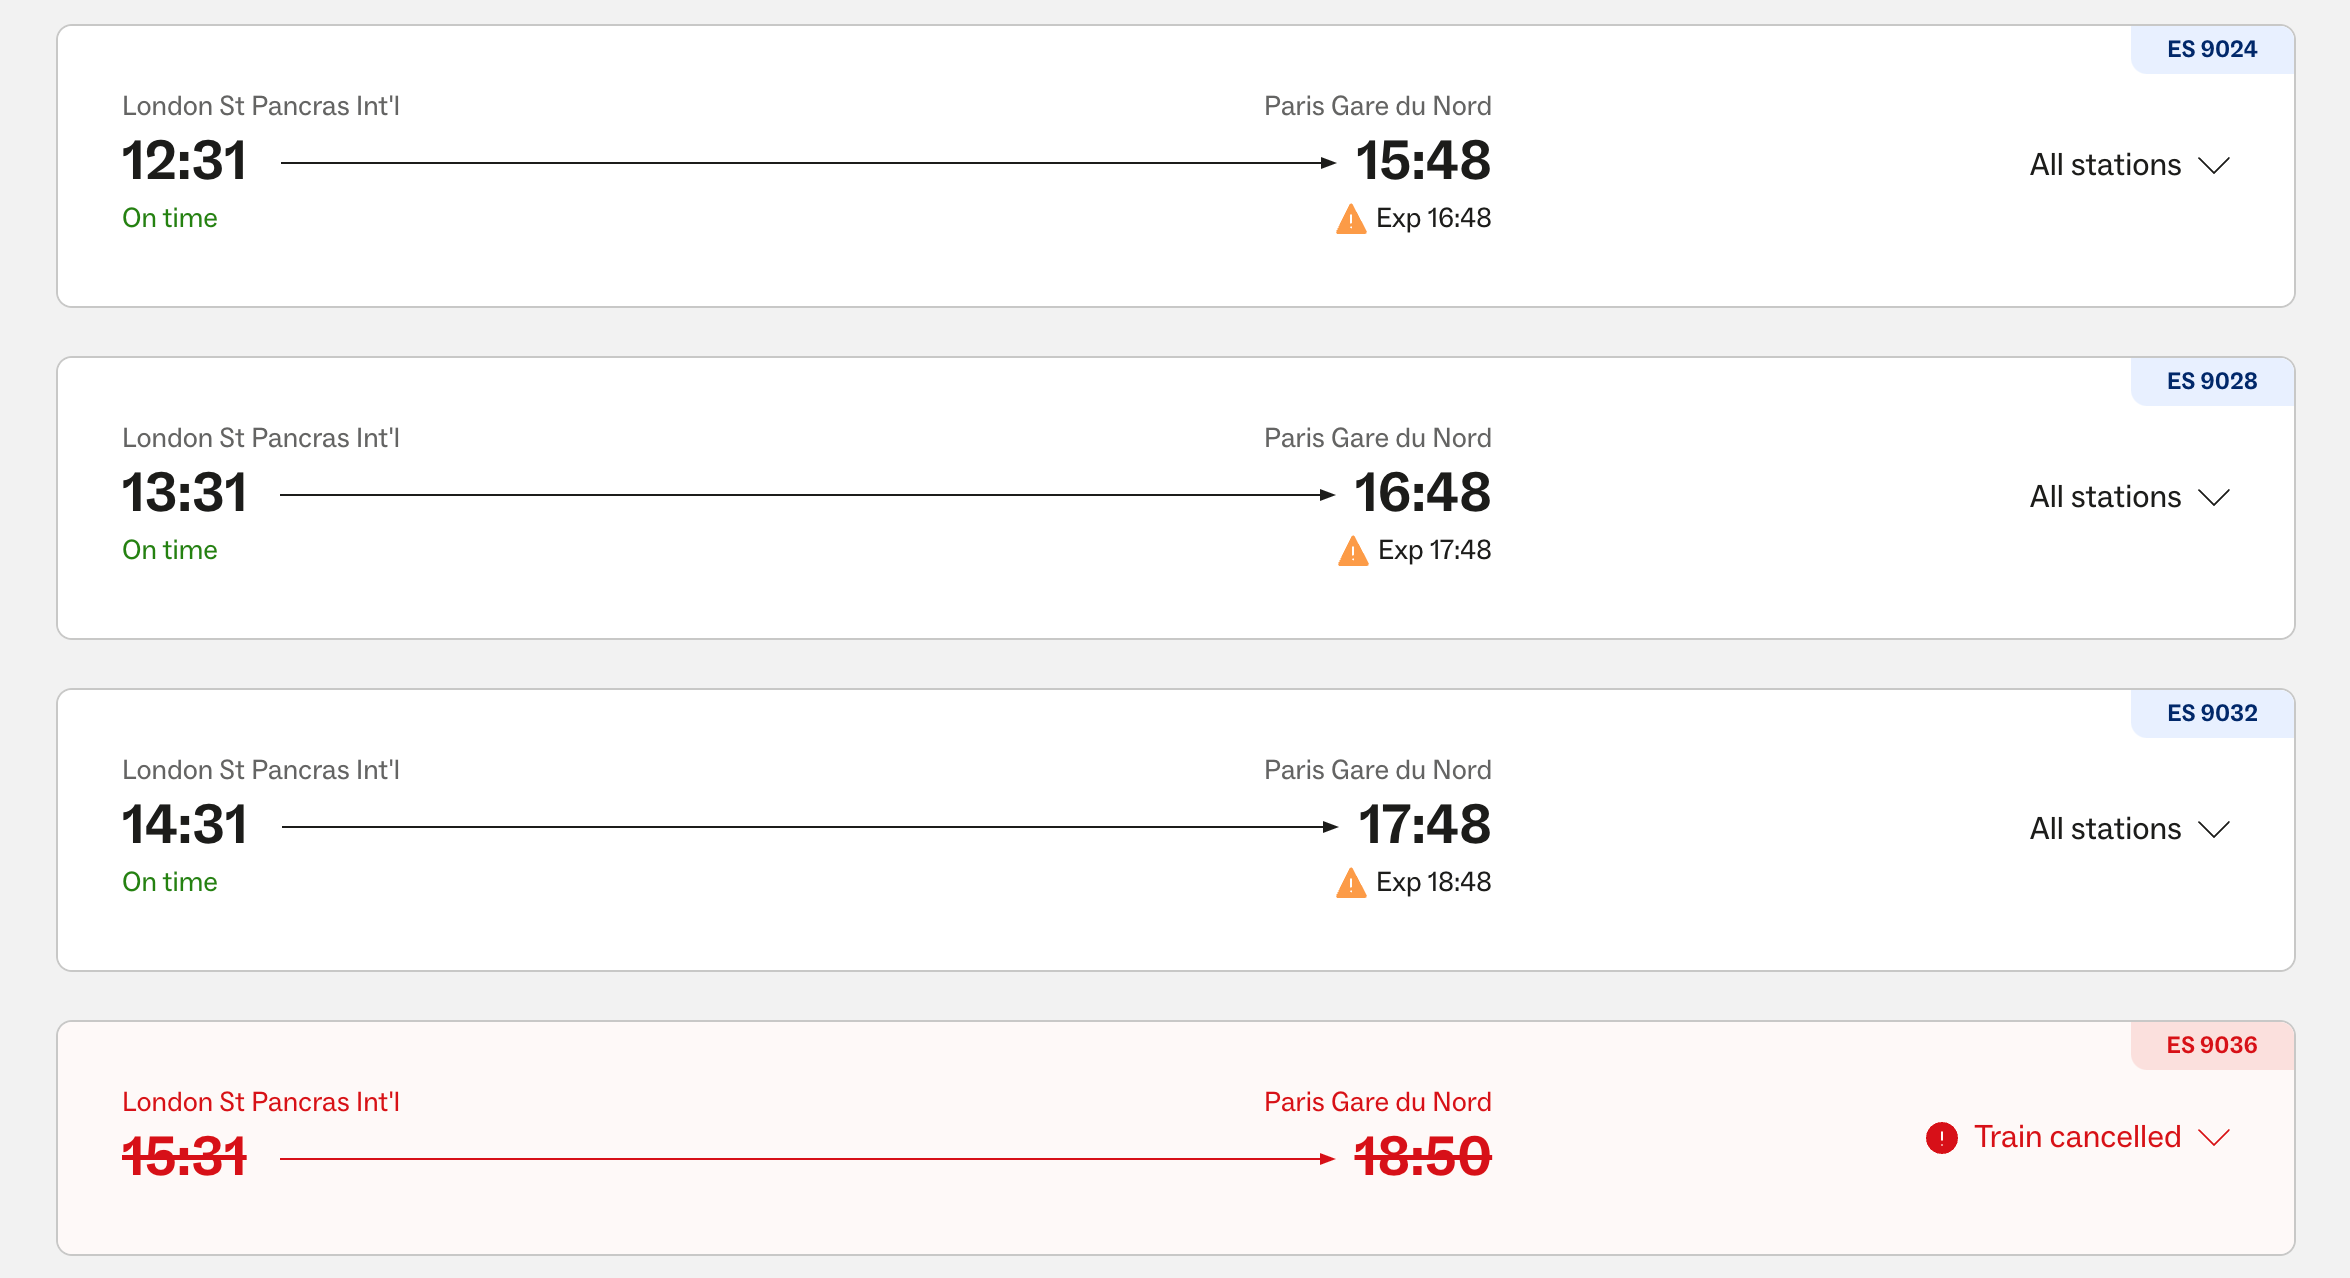
Task: Click On time status of 13:31 train
Action: (x=170, y=550)
